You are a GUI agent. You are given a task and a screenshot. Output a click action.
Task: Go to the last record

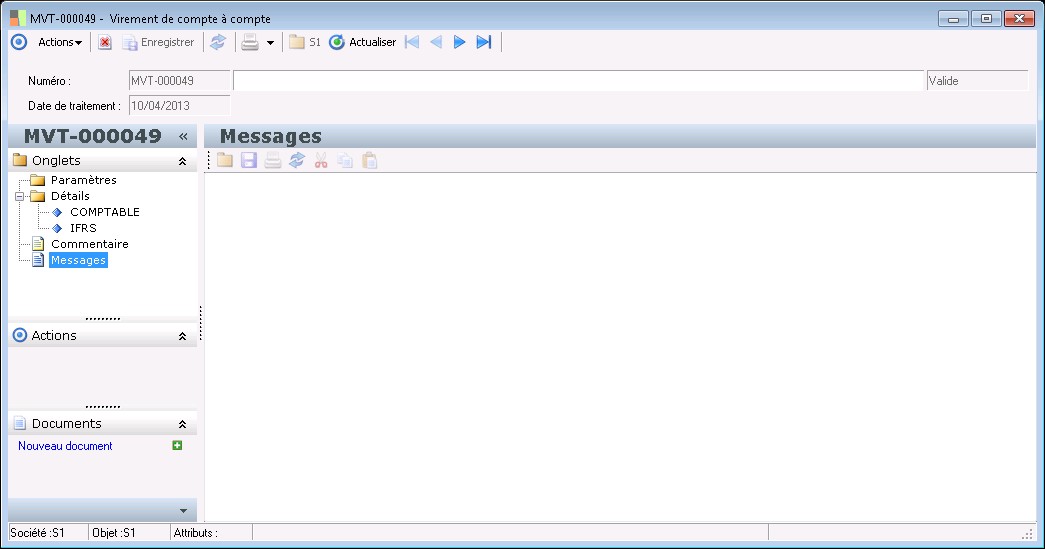pos(484,42)
